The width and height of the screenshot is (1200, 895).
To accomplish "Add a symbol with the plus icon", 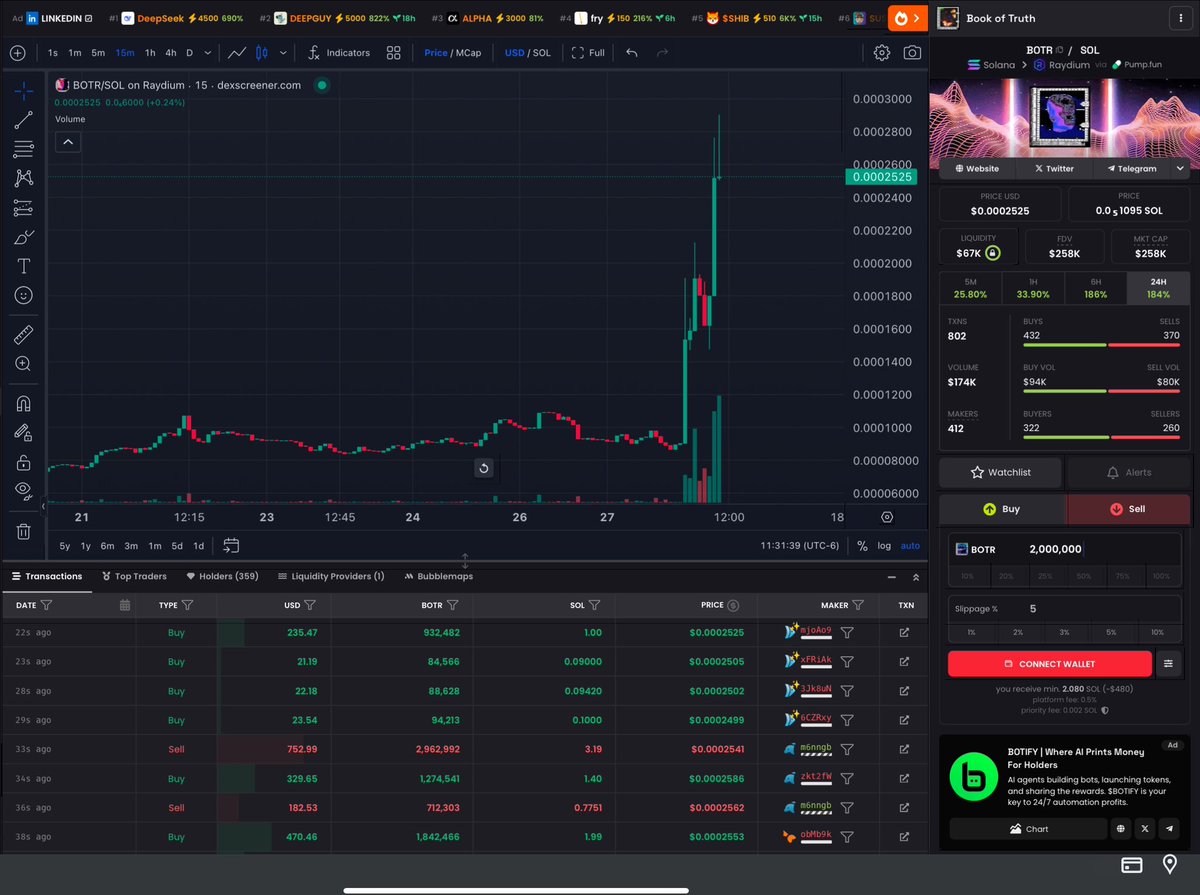I will coord(18,53).
